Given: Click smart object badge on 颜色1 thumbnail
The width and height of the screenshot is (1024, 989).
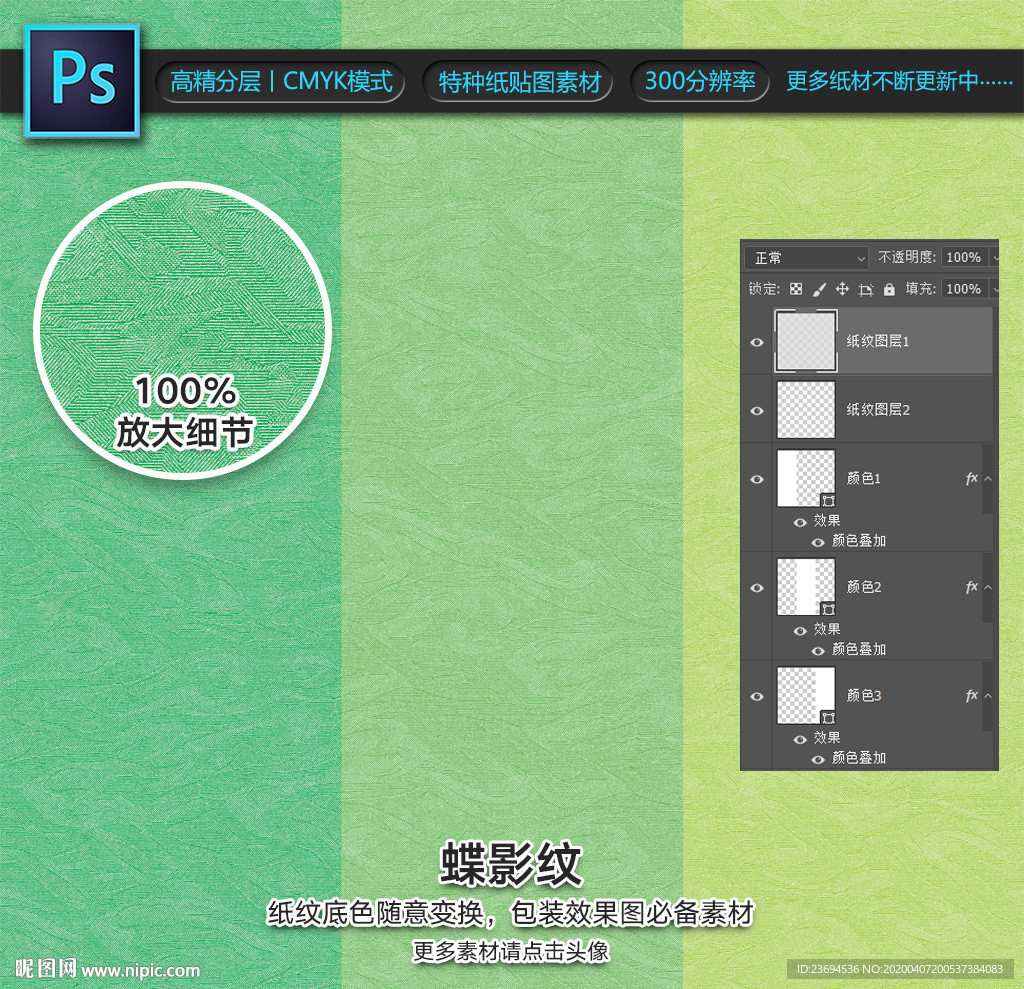Looking at the screenshot, I should [x=828, y=500].
